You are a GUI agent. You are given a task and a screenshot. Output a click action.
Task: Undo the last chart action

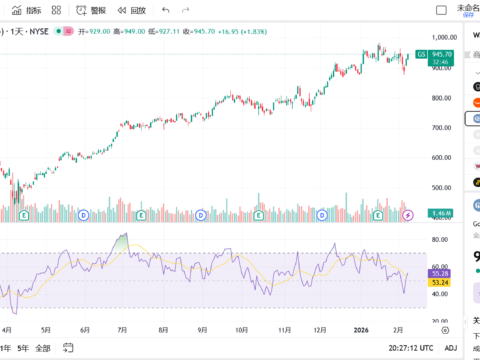[x=166, y=10]
